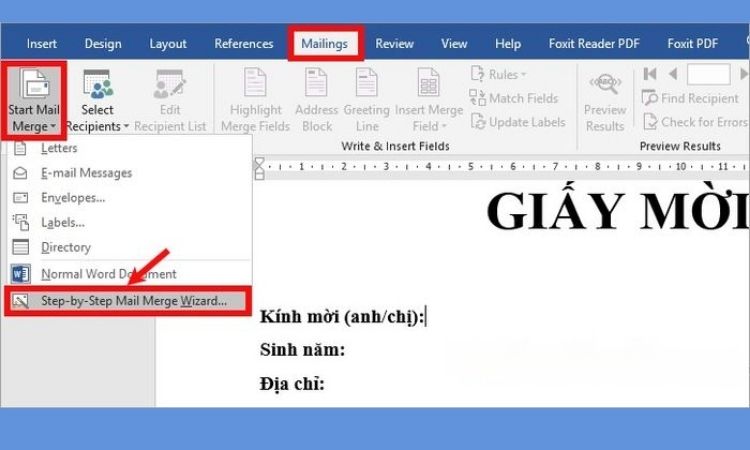Viewport: 750px width, 450px height.
Task: Click the record number field
Action: pos(708,74)
